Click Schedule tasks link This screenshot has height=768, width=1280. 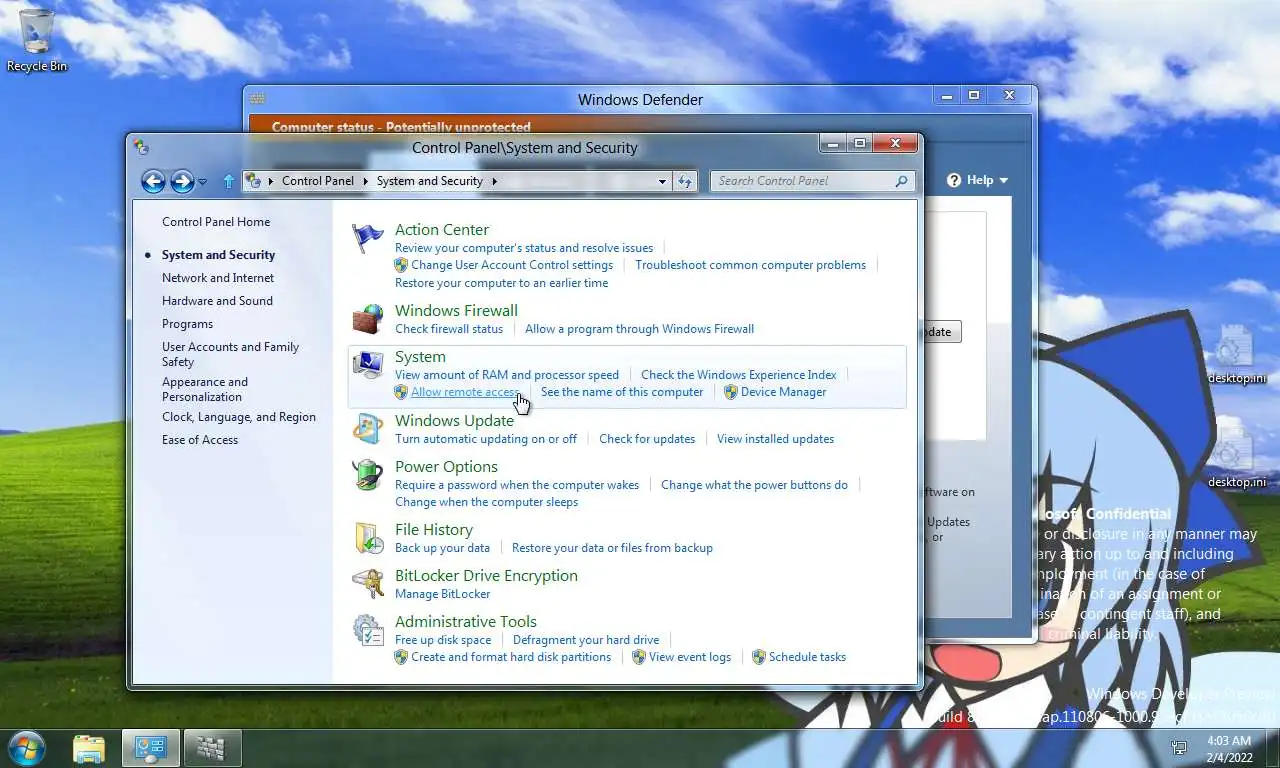coord(807,657)
